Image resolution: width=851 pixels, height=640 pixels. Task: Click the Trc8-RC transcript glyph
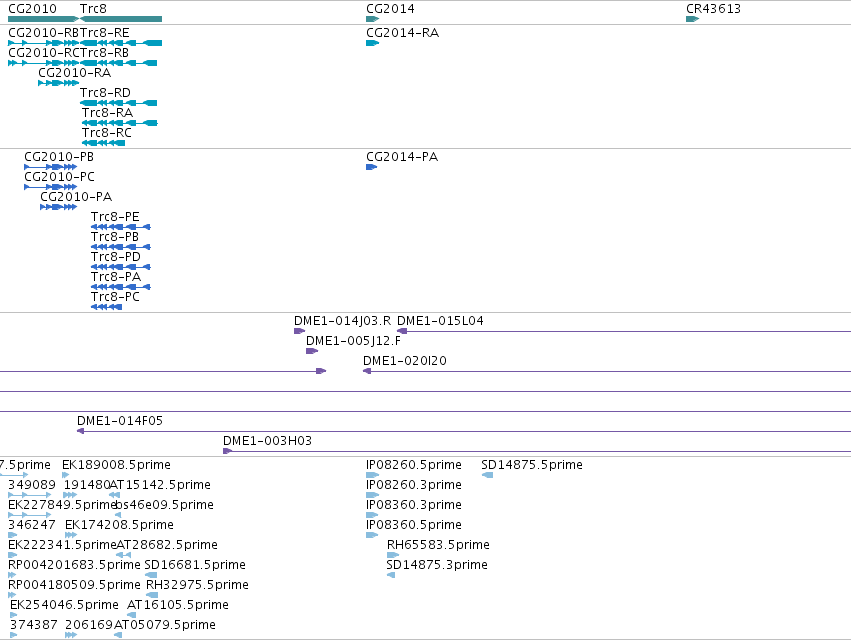pyautogui.click(x=104, y=143)
